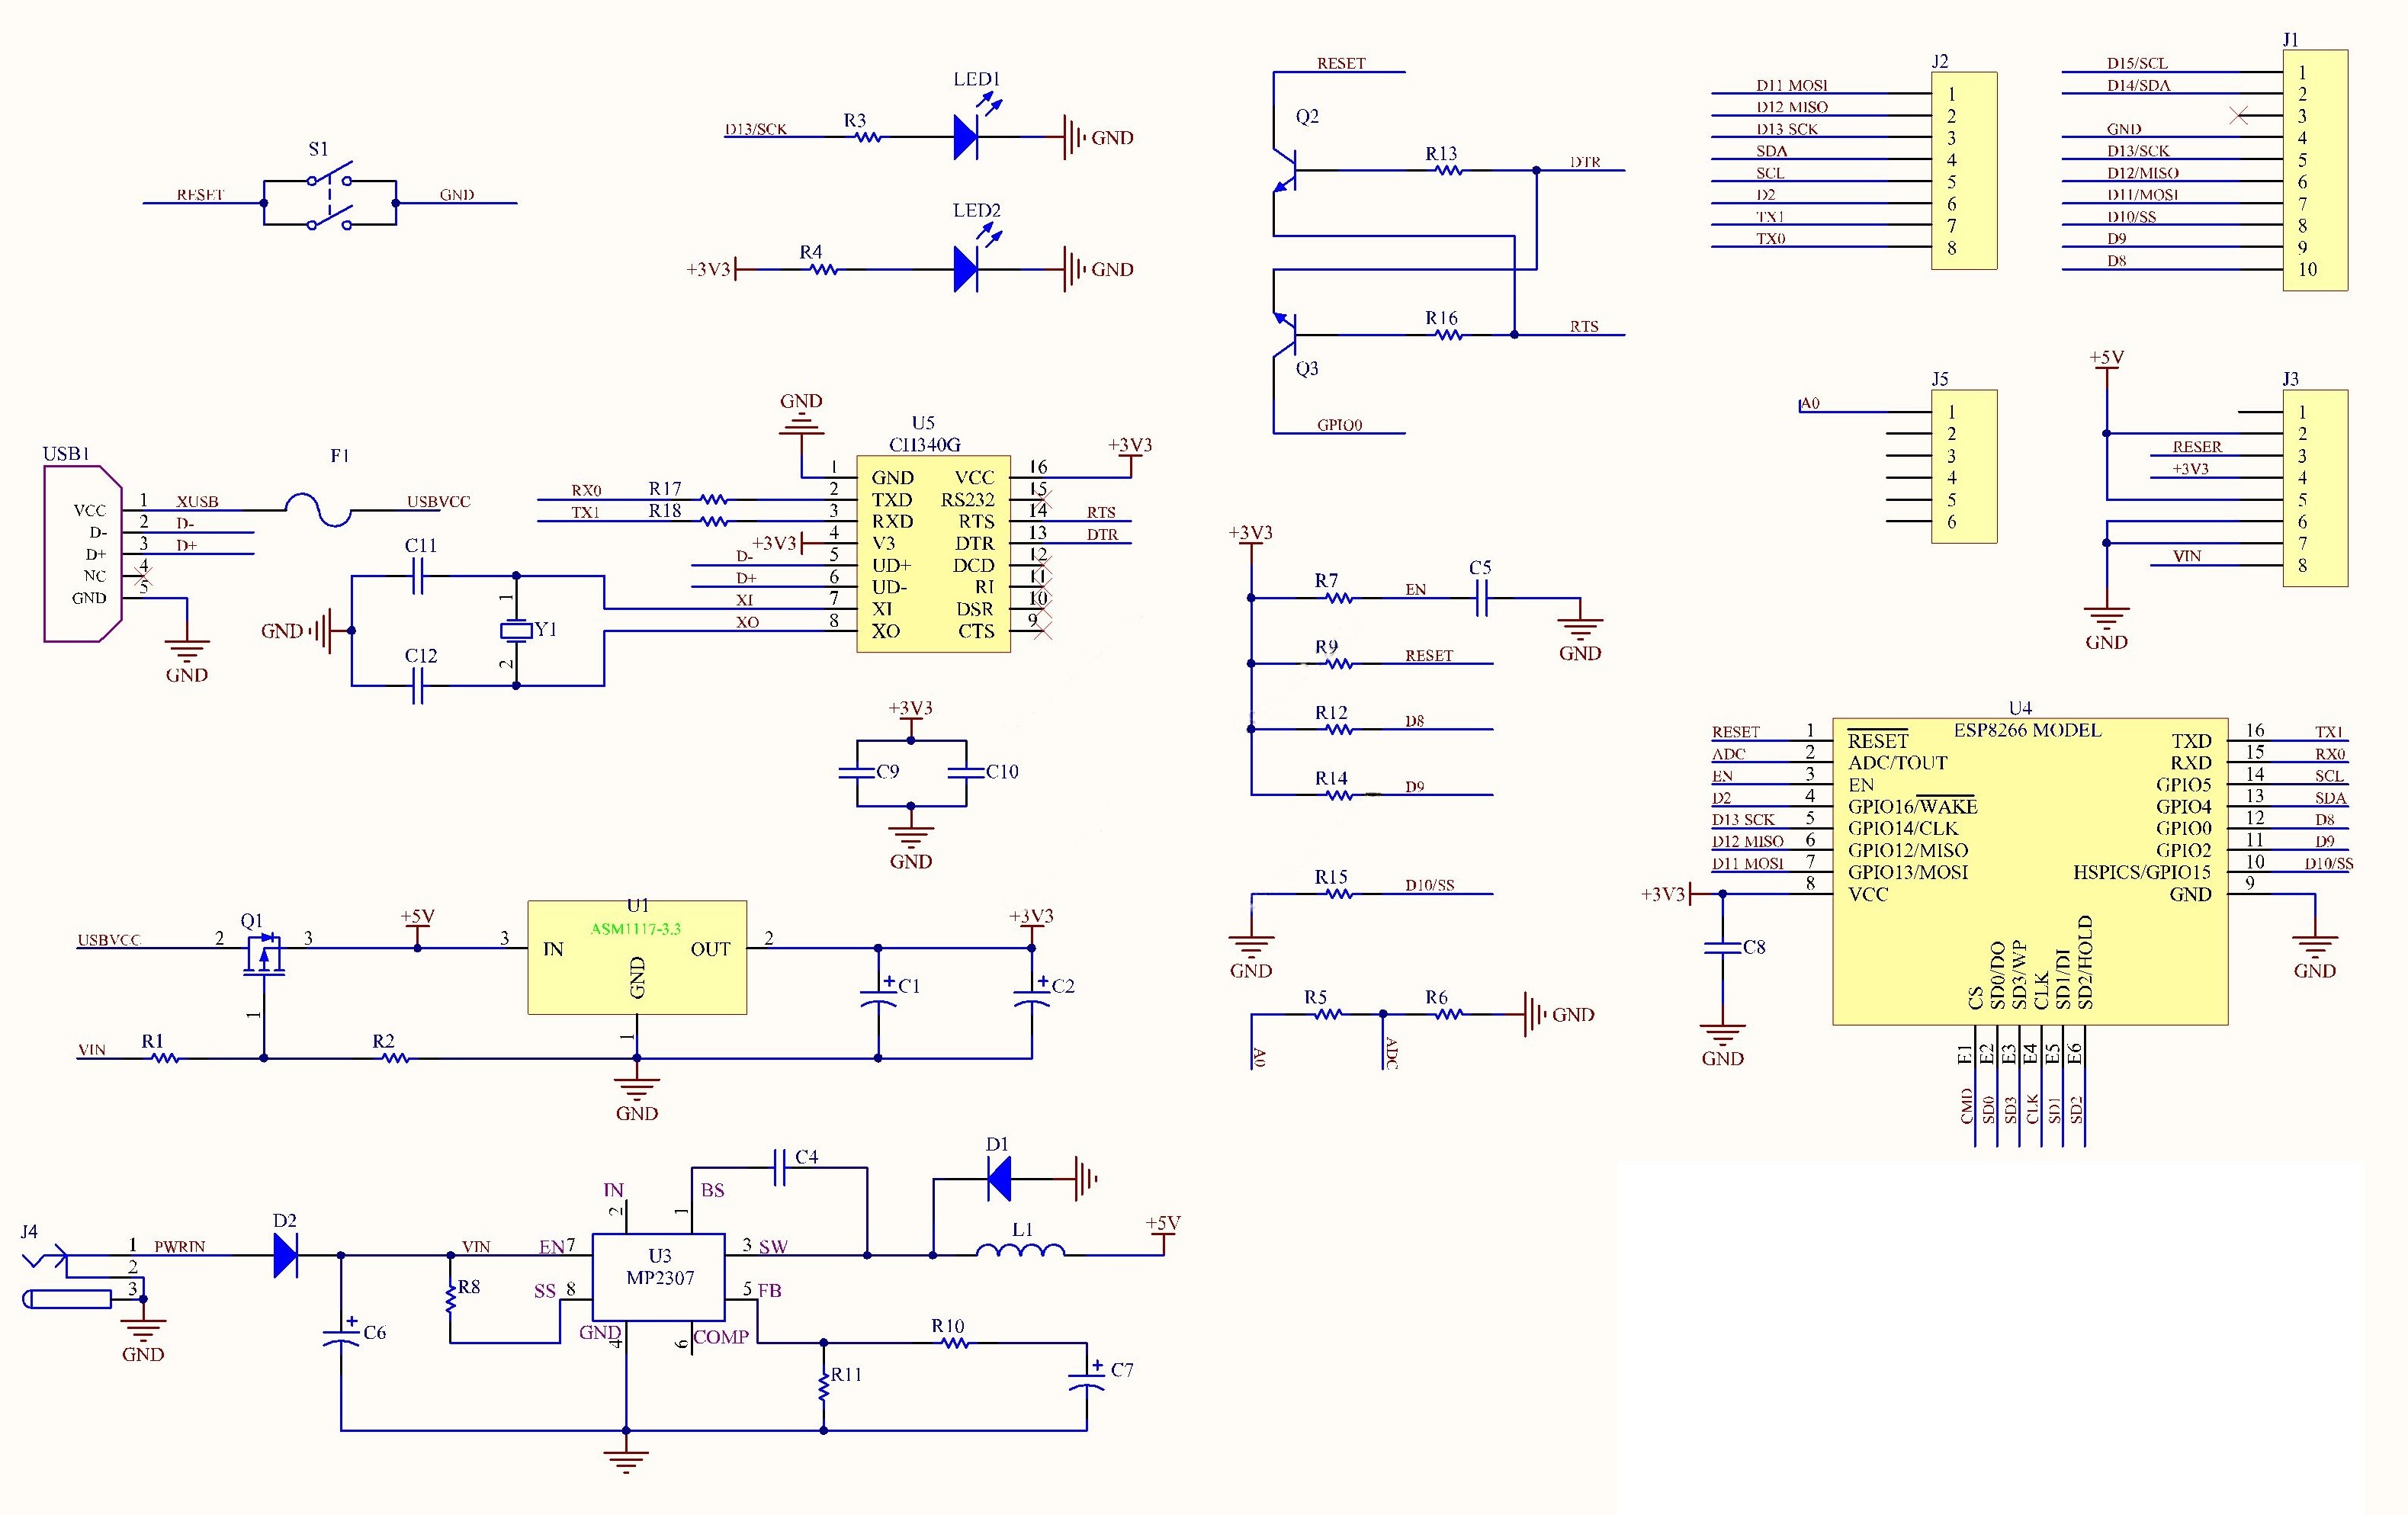Select resistor R8 symbol
The width and height of the screenshot is (2408, 1515).
click(451, 1299)
